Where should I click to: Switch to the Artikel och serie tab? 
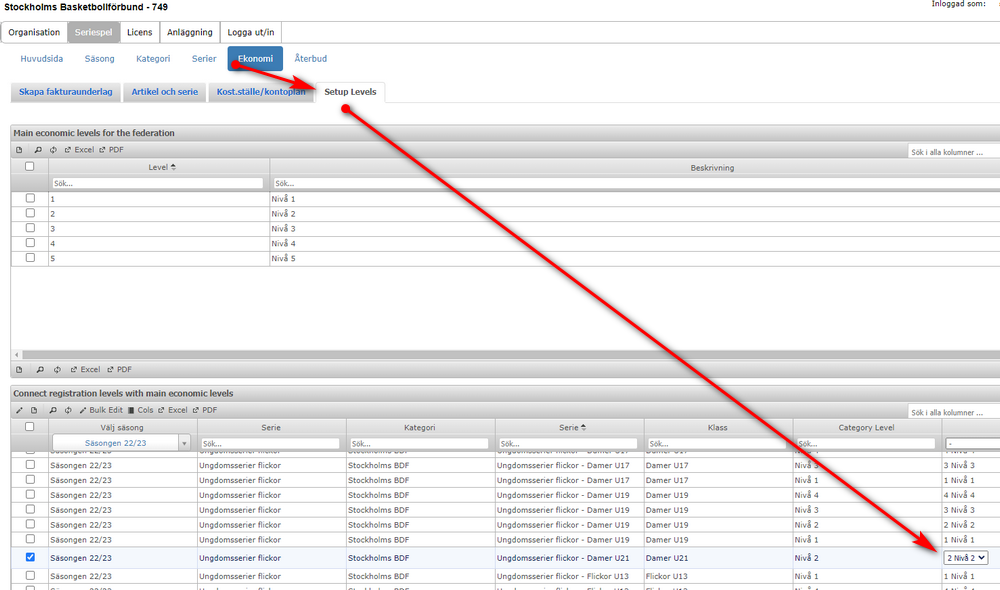click(x=165, y=92)
